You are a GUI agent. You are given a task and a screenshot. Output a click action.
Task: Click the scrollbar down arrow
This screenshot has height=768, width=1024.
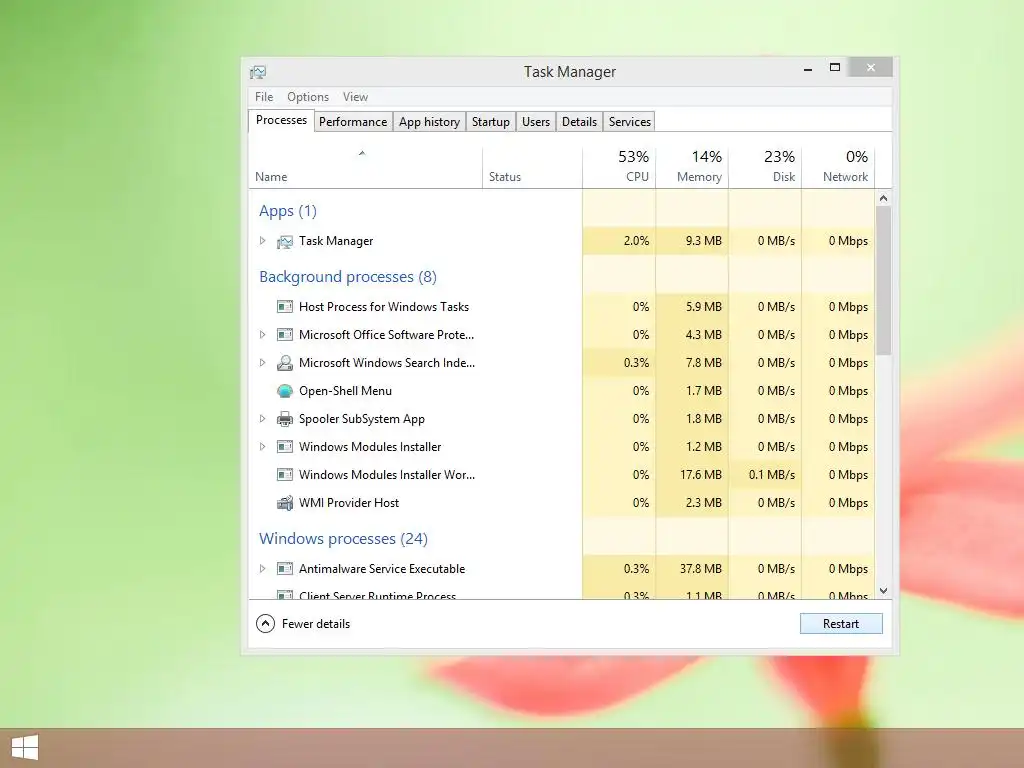(884, 591)
